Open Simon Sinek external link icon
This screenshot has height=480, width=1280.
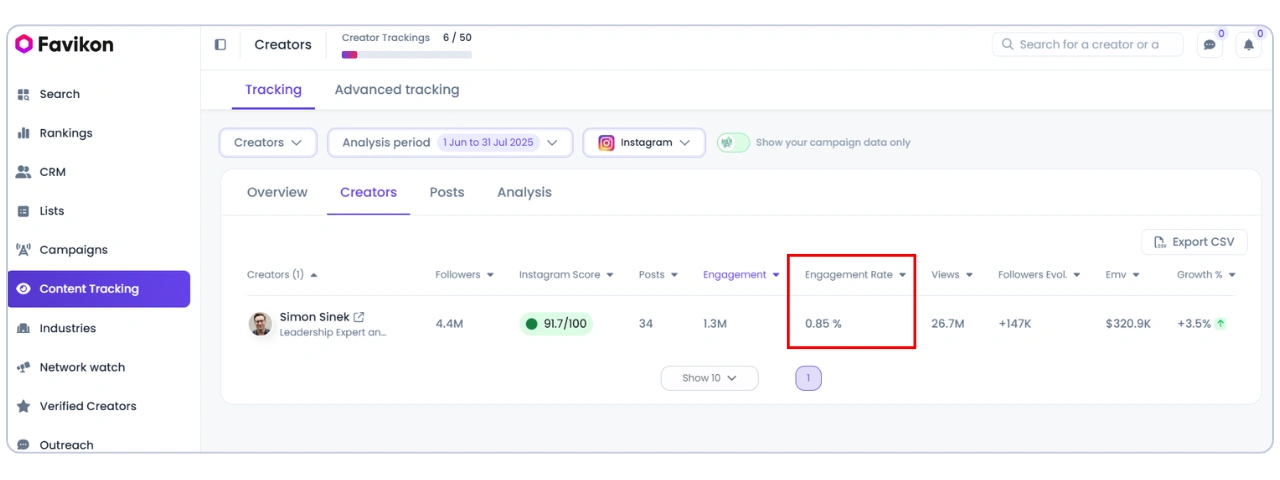359,317
